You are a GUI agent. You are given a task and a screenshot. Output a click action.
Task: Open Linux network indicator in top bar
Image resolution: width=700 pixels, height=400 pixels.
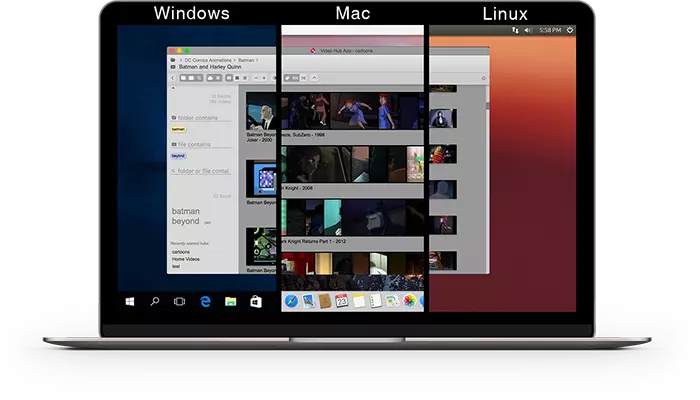pos(515,30)
